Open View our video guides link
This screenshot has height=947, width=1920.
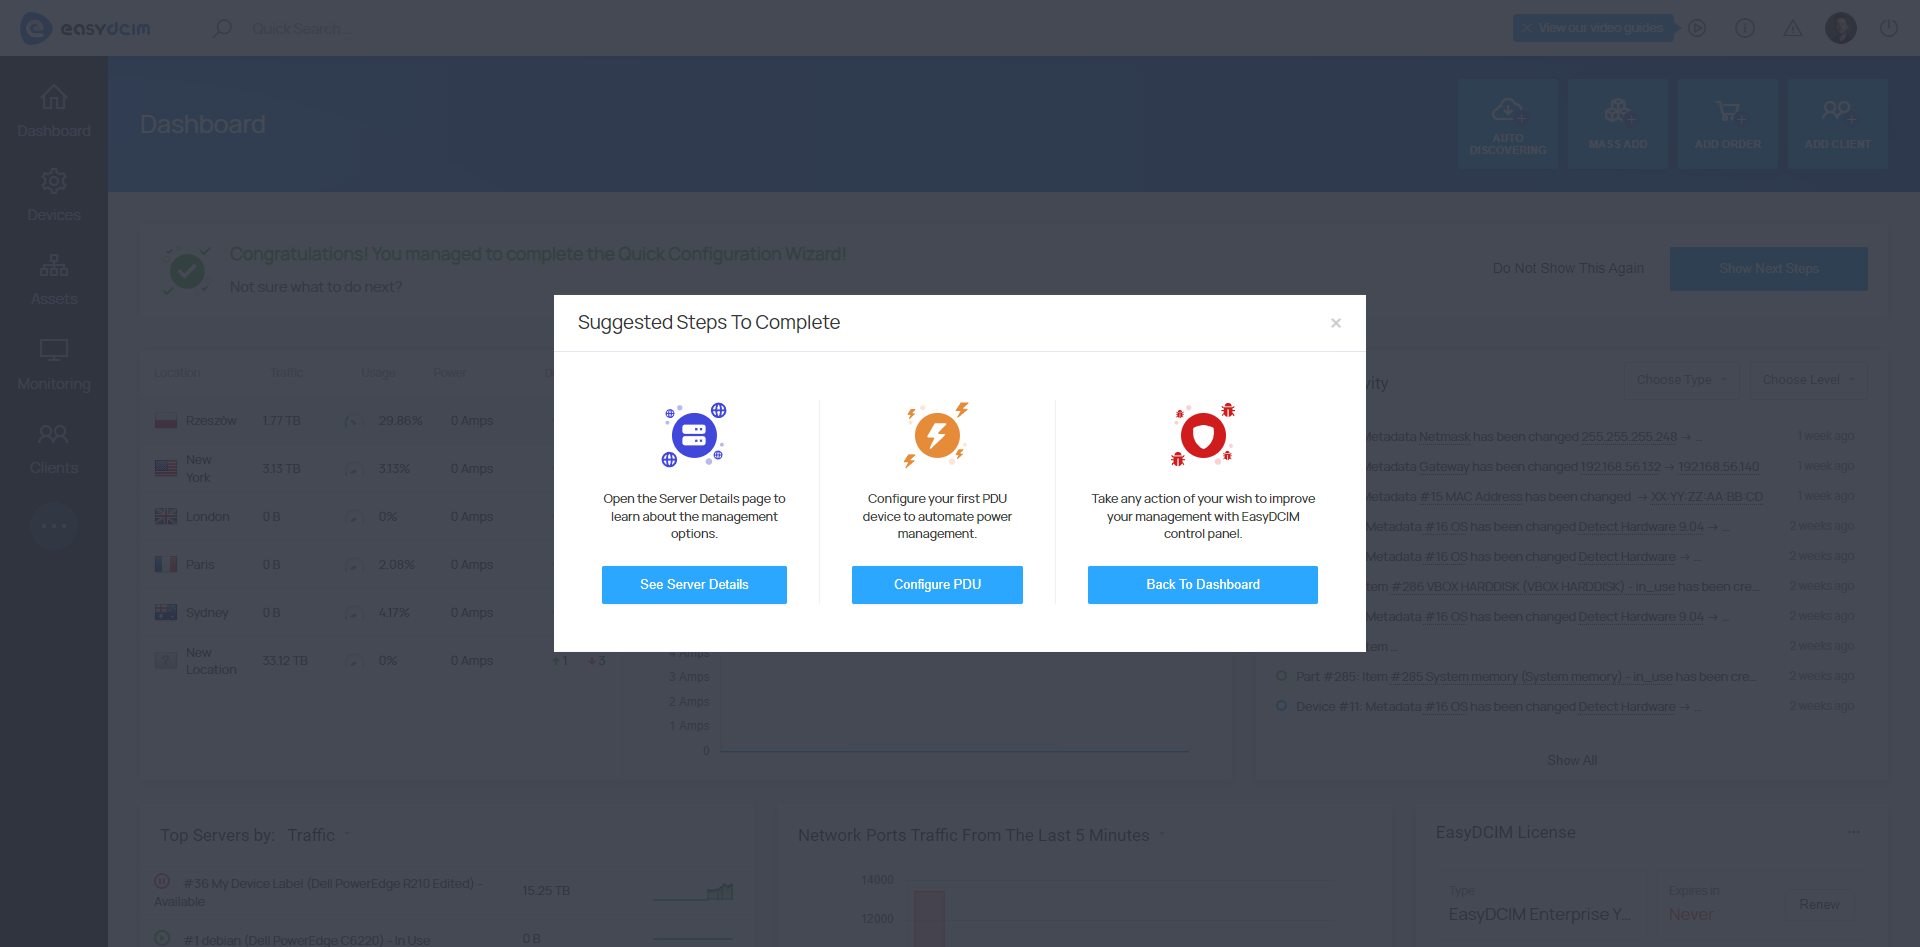(x=1595, y=28)
